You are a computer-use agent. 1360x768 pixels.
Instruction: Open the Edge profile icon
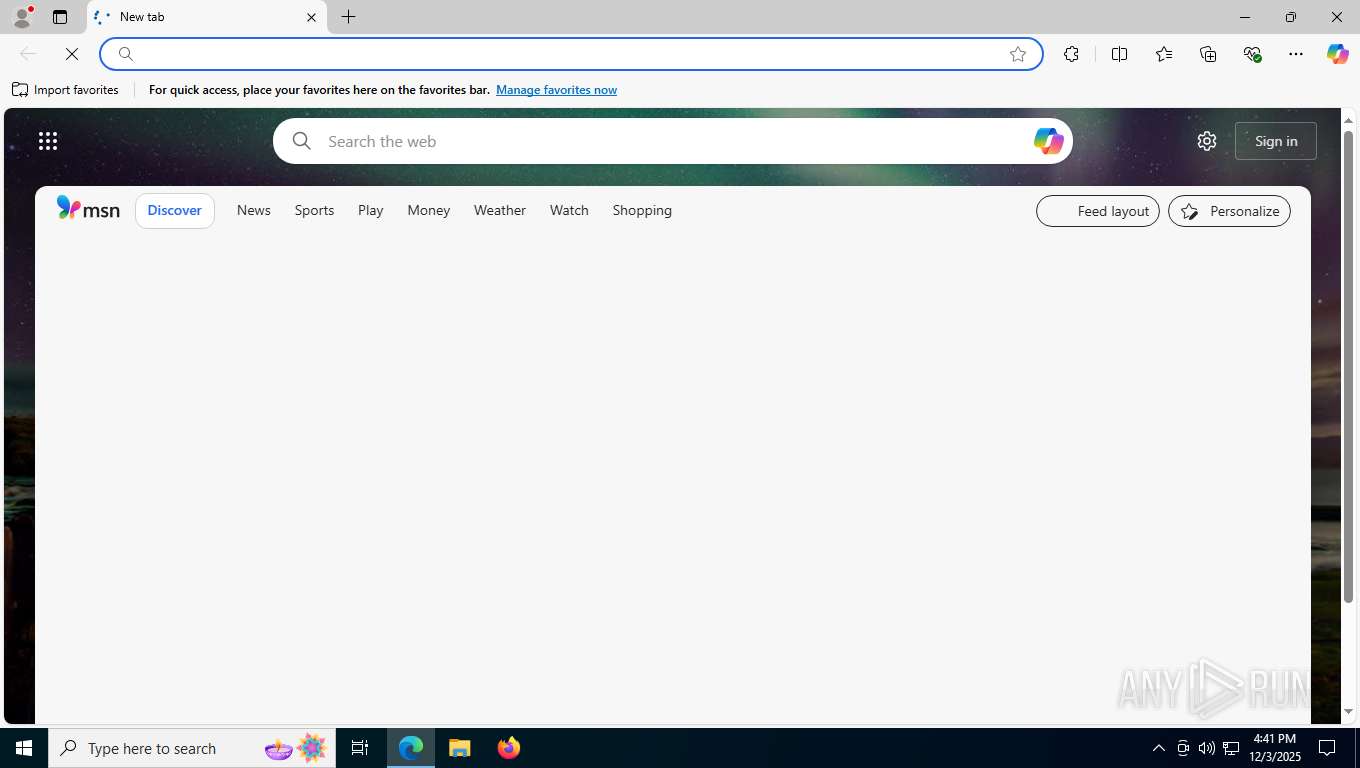21,17
